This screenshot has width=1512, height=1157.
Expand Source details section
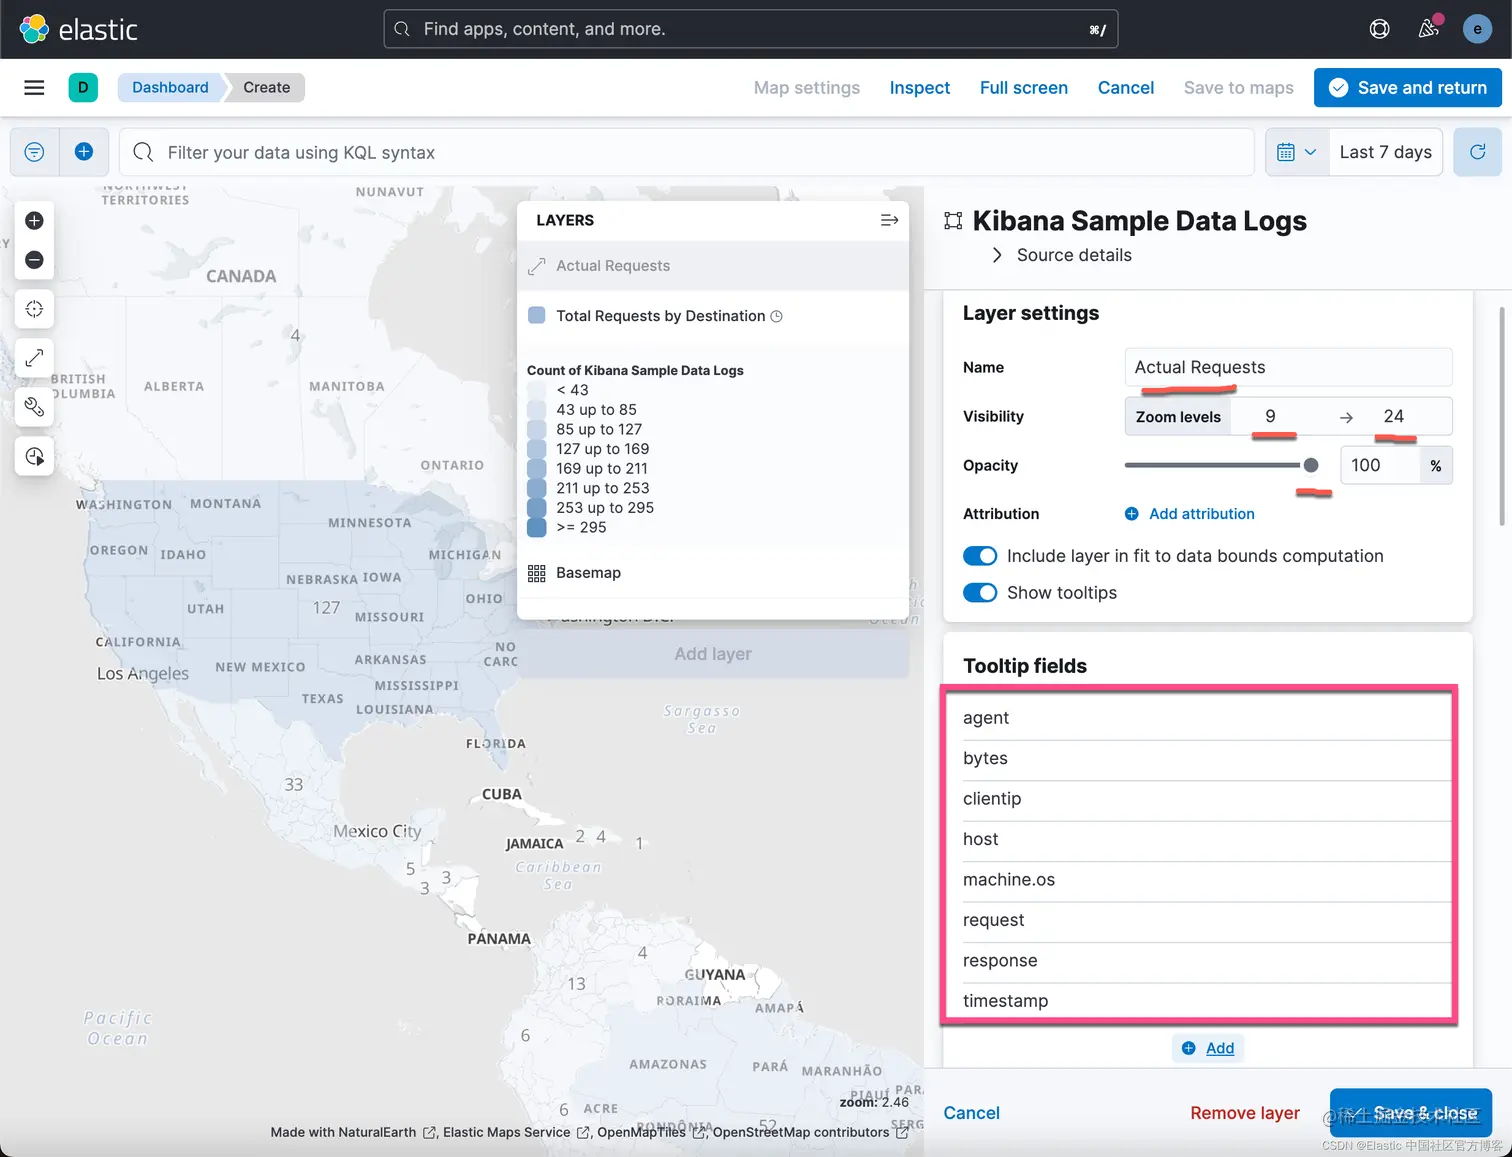coord(1062,255)
